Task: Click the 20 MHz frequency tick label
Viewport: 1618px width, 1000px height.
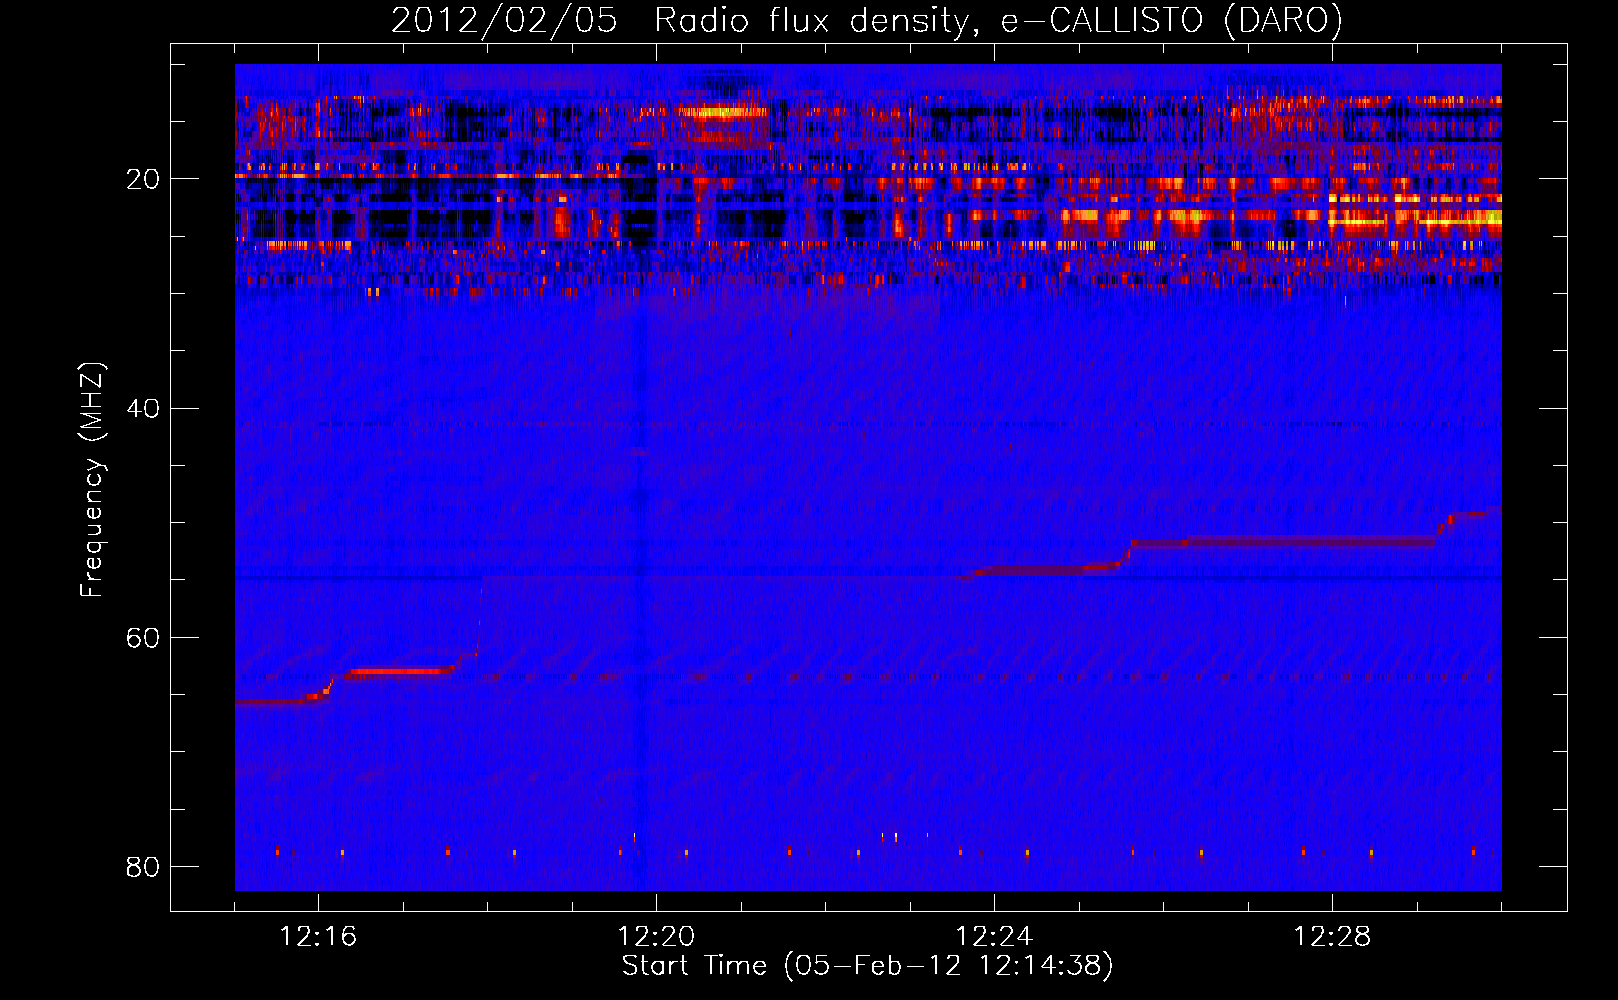Action: (x=143, y=179)
